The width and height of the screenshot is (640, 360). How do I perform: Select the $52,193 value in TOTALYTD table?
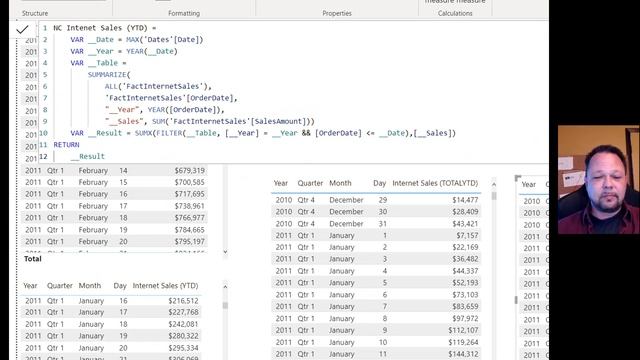point(465,282)
